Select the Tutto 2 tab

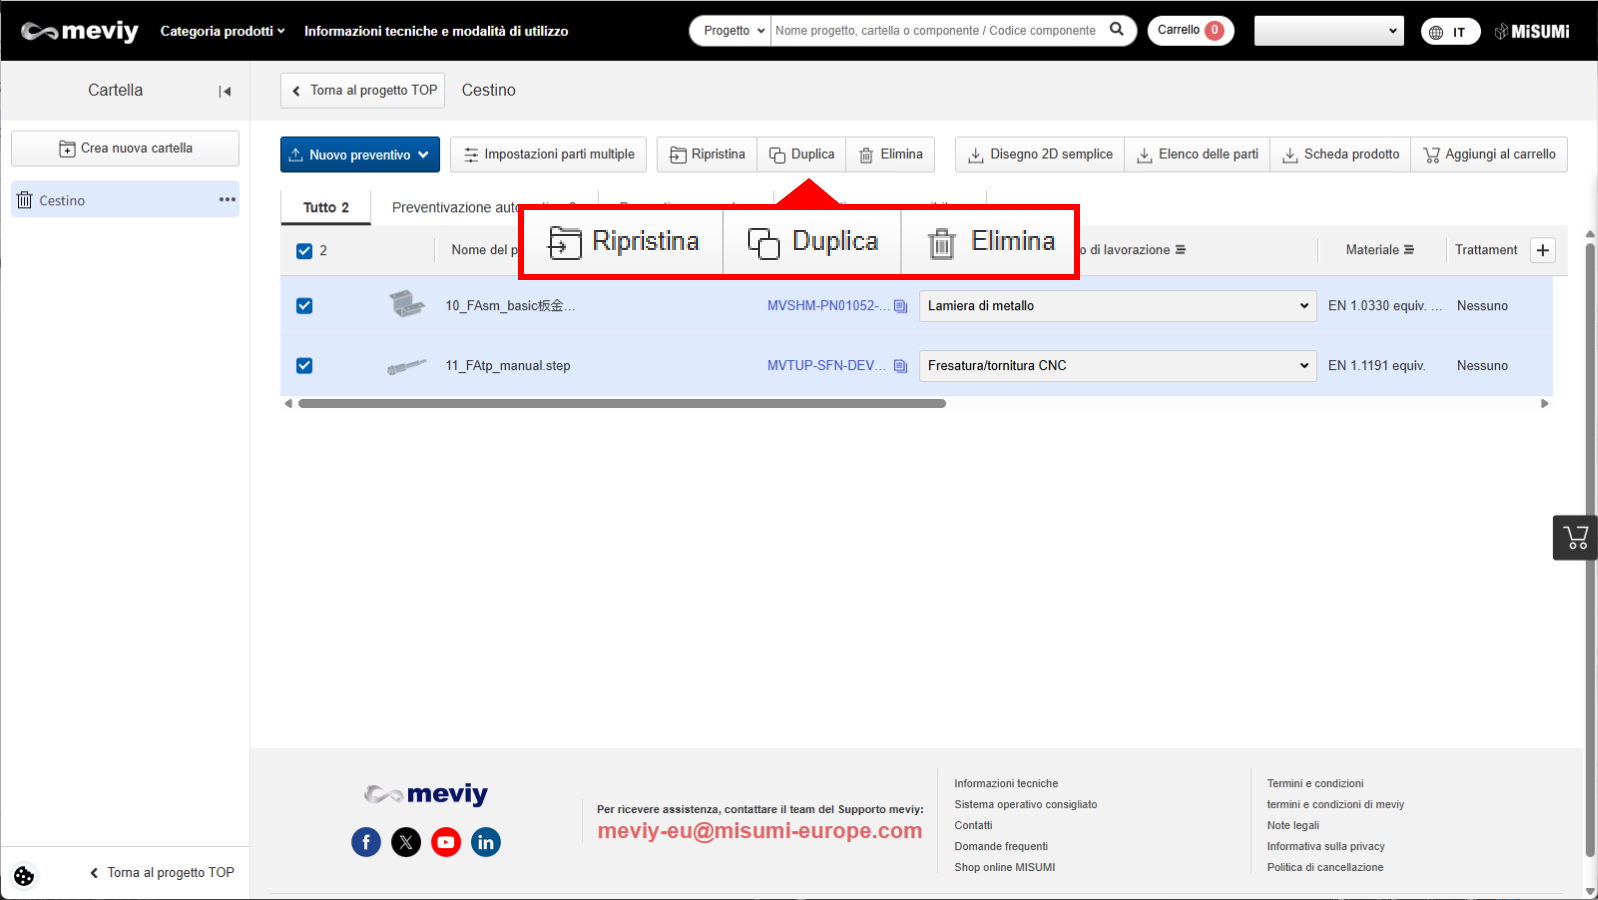[326, 208]
